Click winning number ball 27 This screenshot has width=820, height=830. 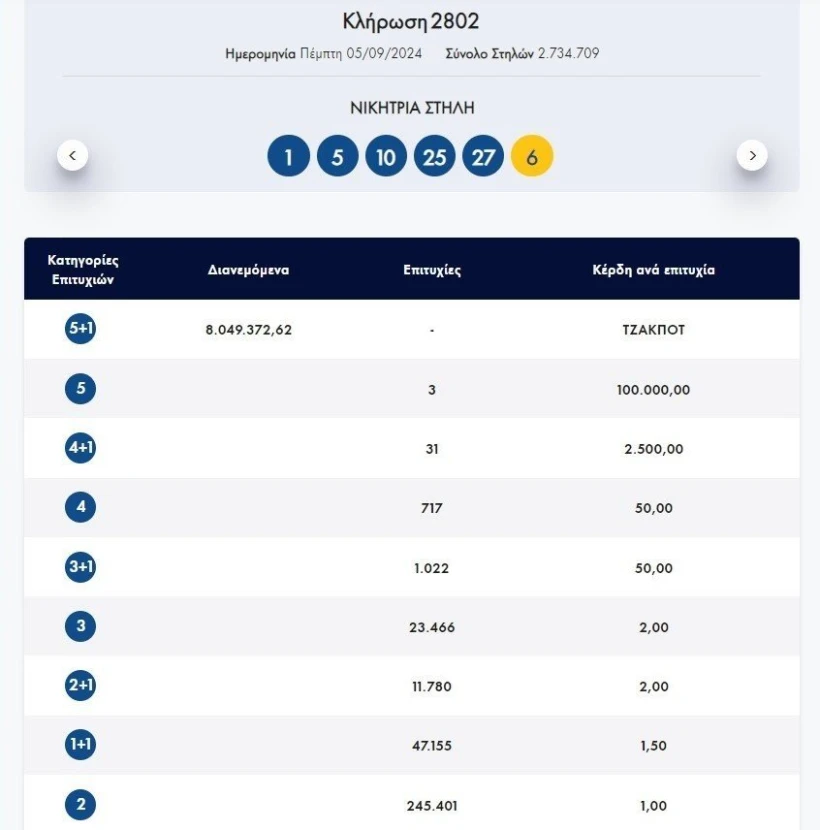point(483,157)
